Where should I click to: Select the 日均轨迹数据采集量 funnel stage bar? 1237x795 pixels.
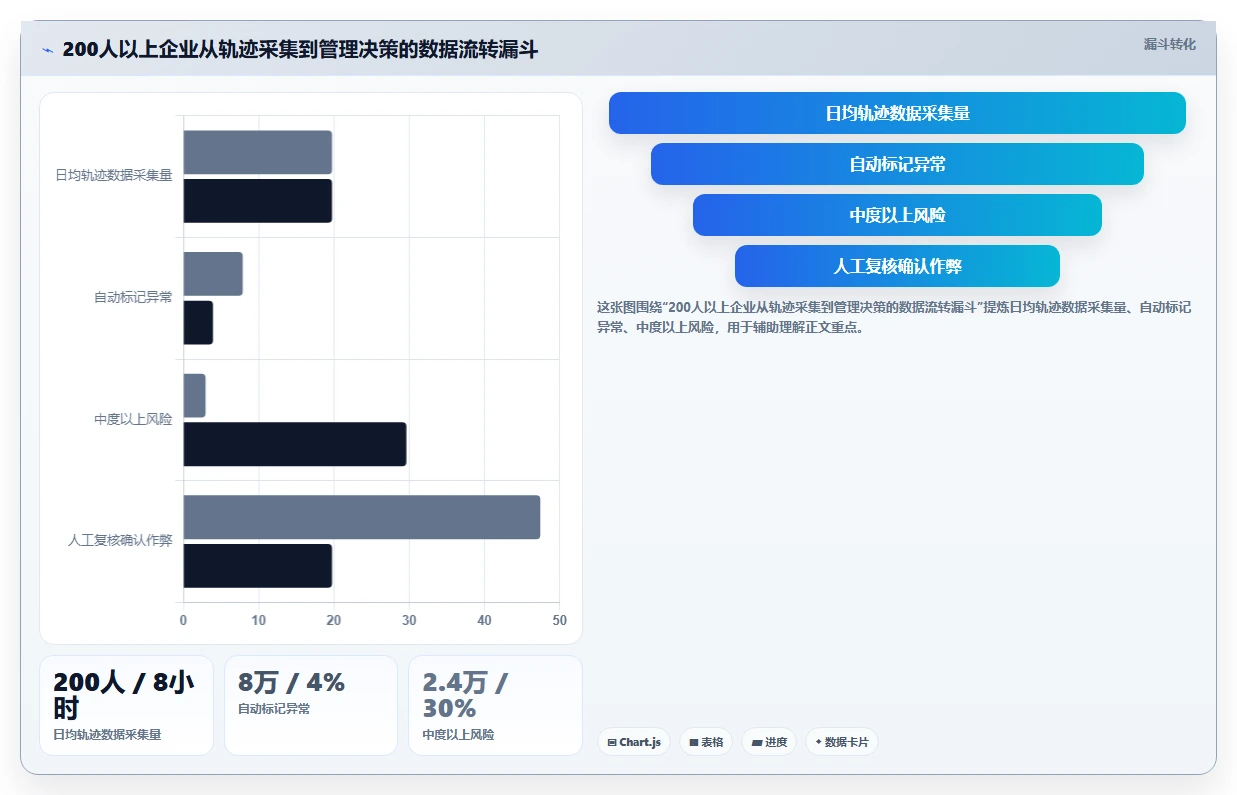click(x=897, y=113)
